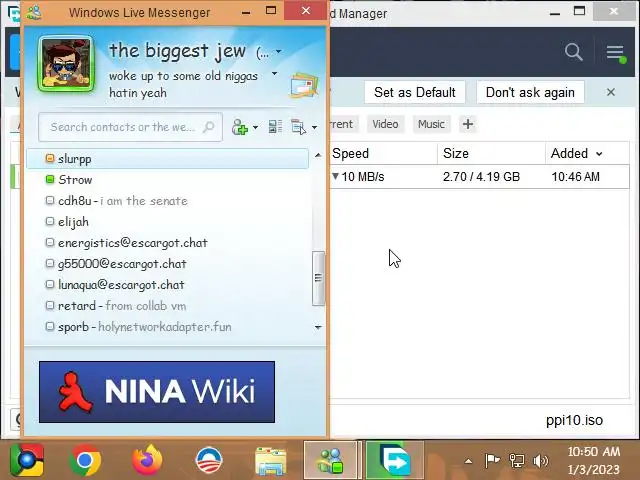The width and height of the screenshot is (640, 480).
Task: Maximize the Windows Live Messenger window
Action: pyautogui.click(x=271, y=11)
